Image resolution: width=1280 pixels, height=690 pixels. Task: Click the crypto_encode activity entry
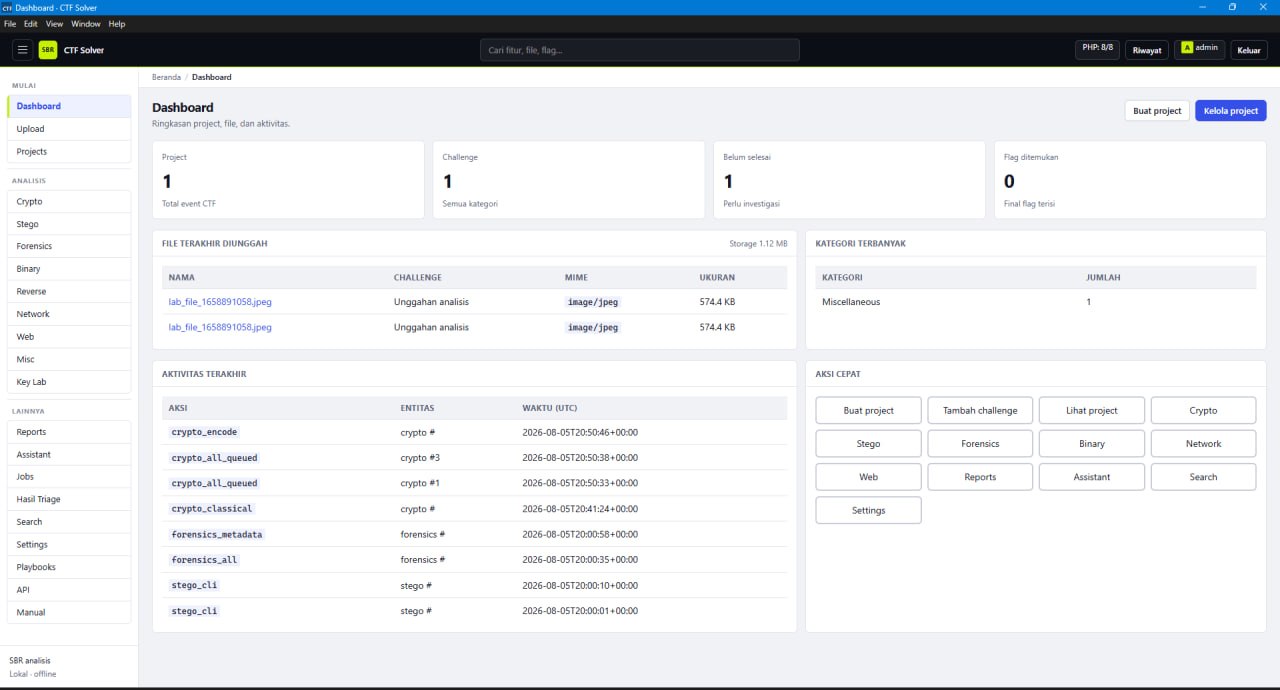(204, 432)
